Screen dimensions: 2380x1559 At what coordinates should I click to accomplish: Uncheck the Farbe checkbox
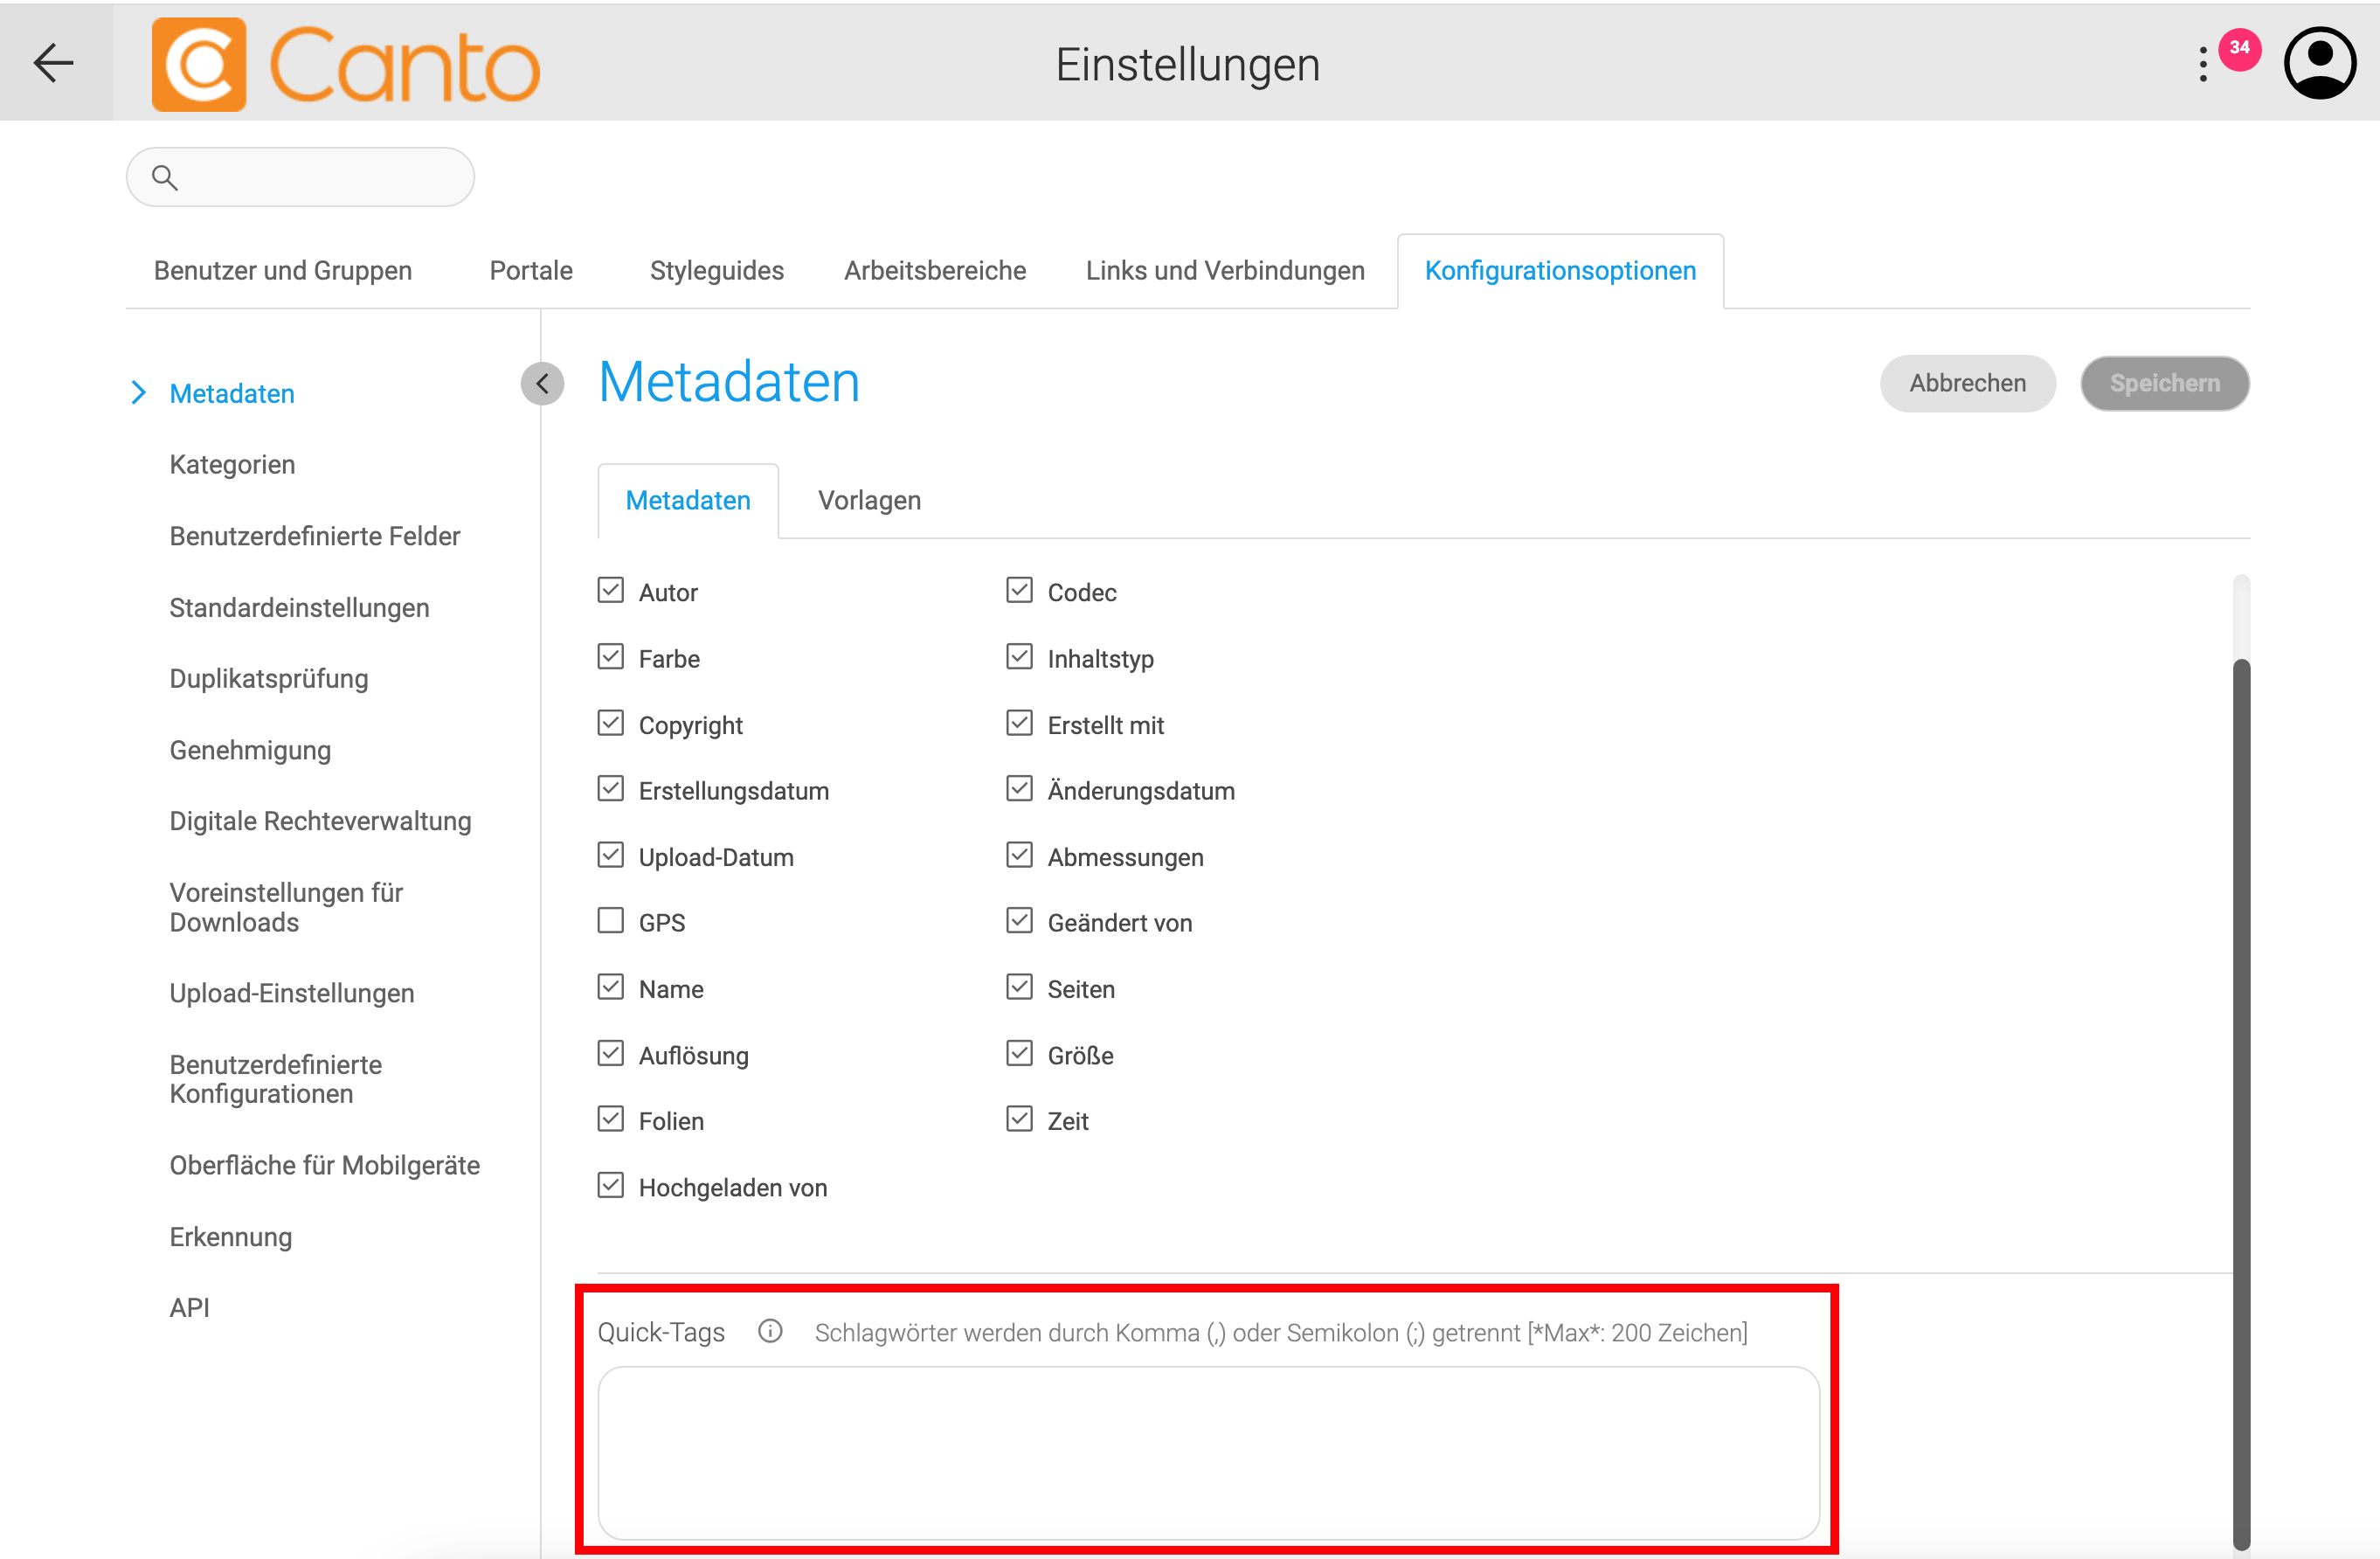coord(610,657)
